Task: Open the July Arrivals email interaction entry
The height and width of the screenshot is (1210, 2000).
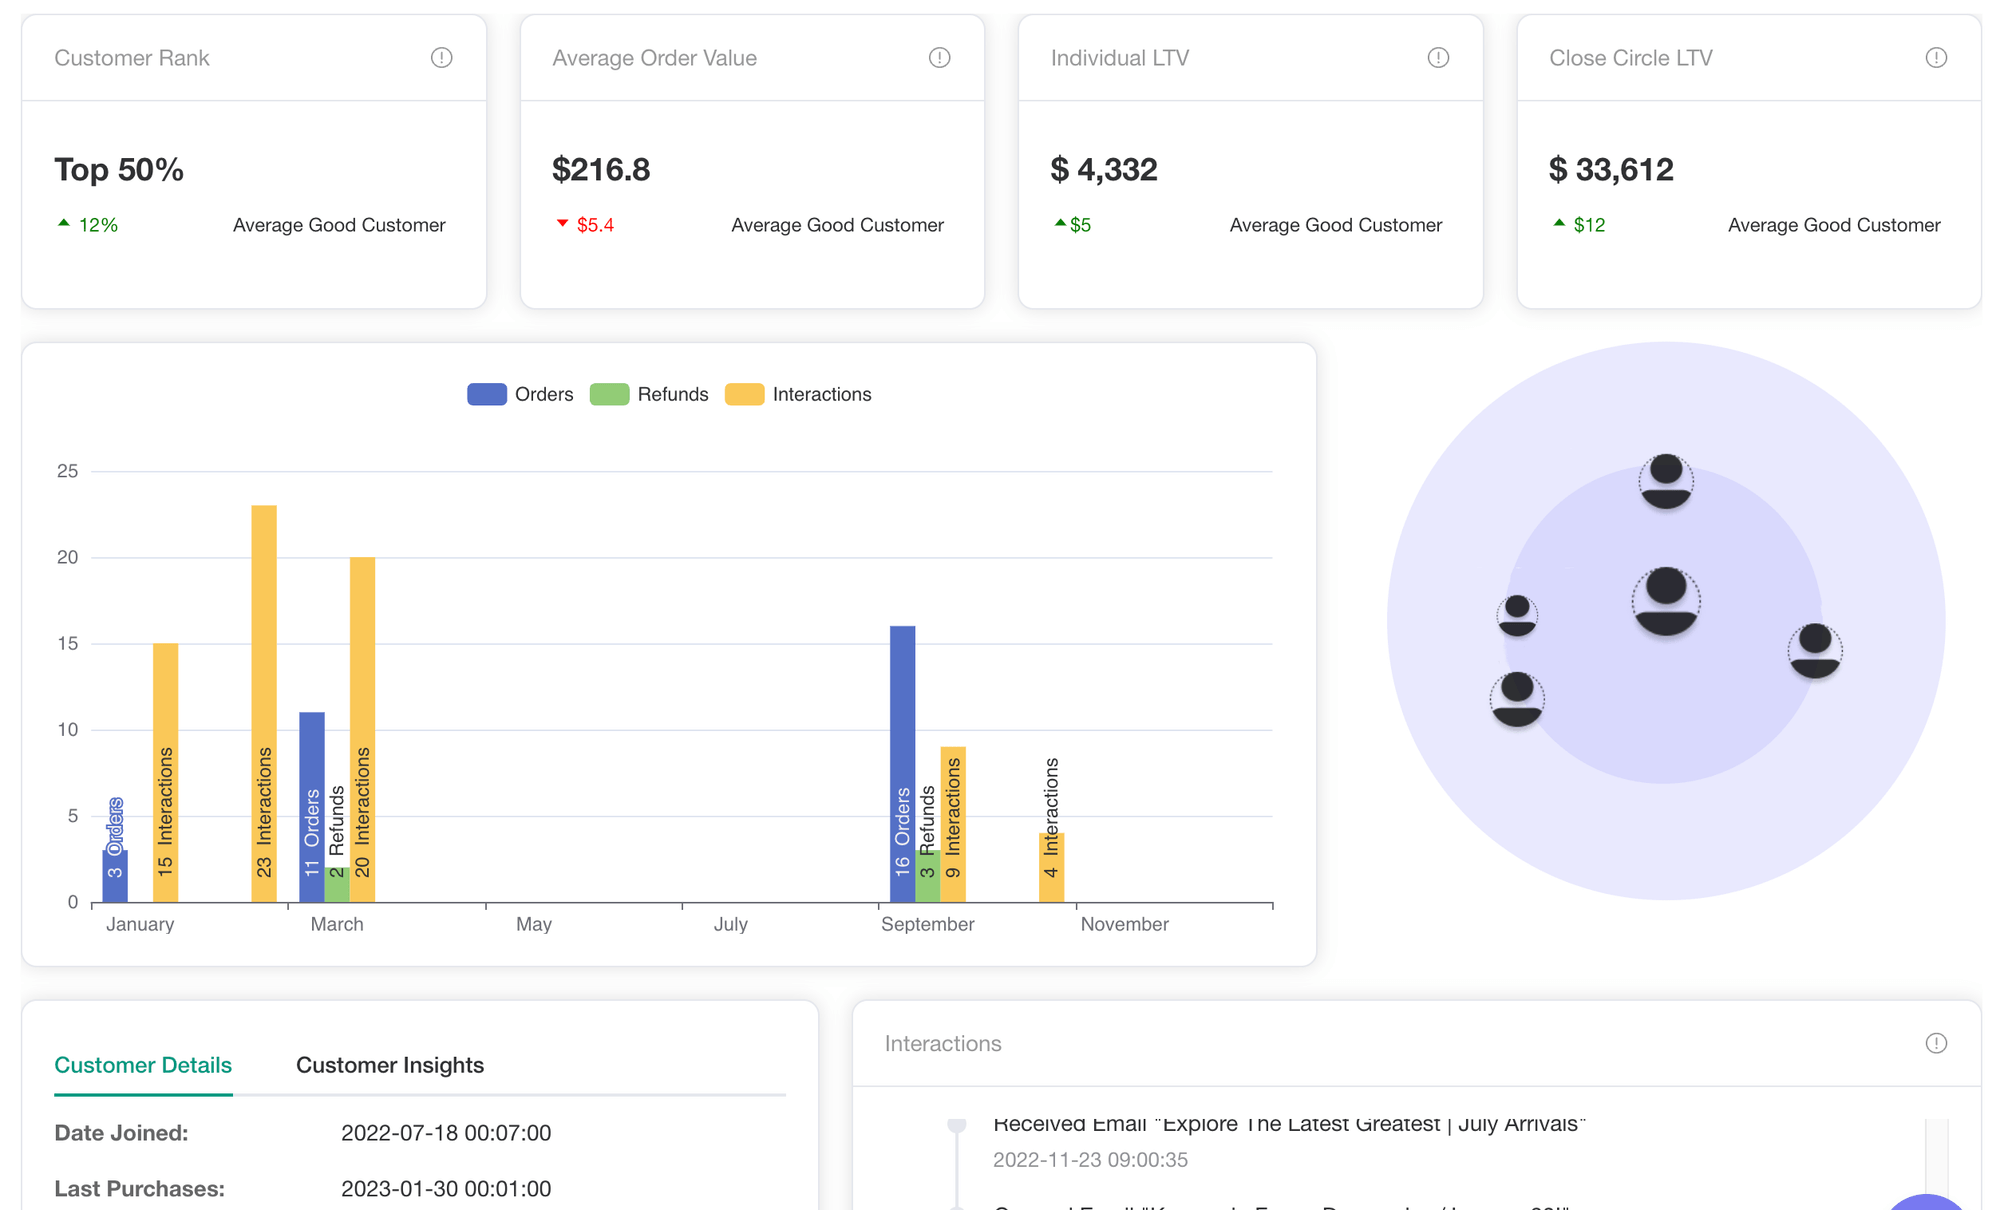Action: 1288,1125
